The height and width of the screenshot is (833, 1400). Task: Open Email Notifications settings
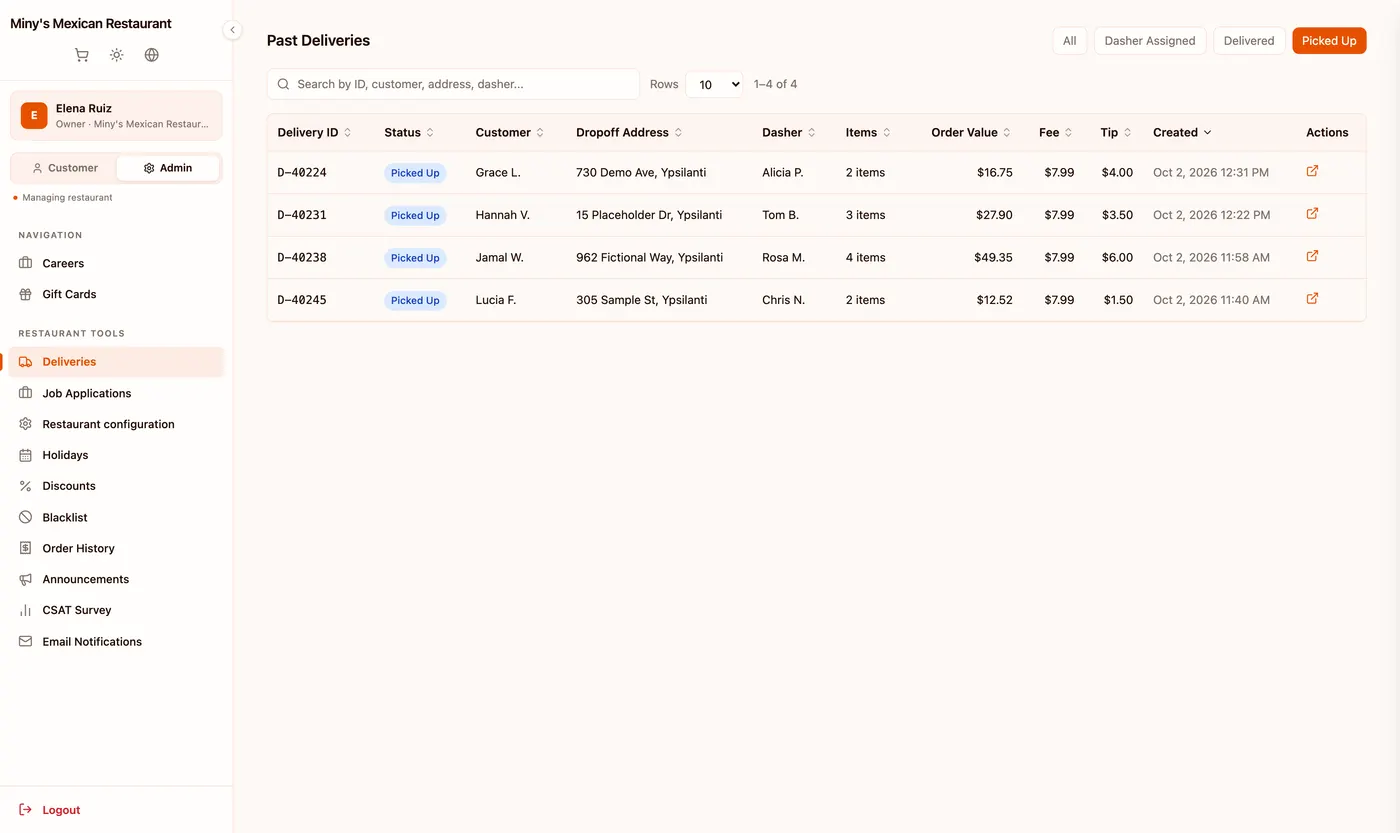click(116, 641)
